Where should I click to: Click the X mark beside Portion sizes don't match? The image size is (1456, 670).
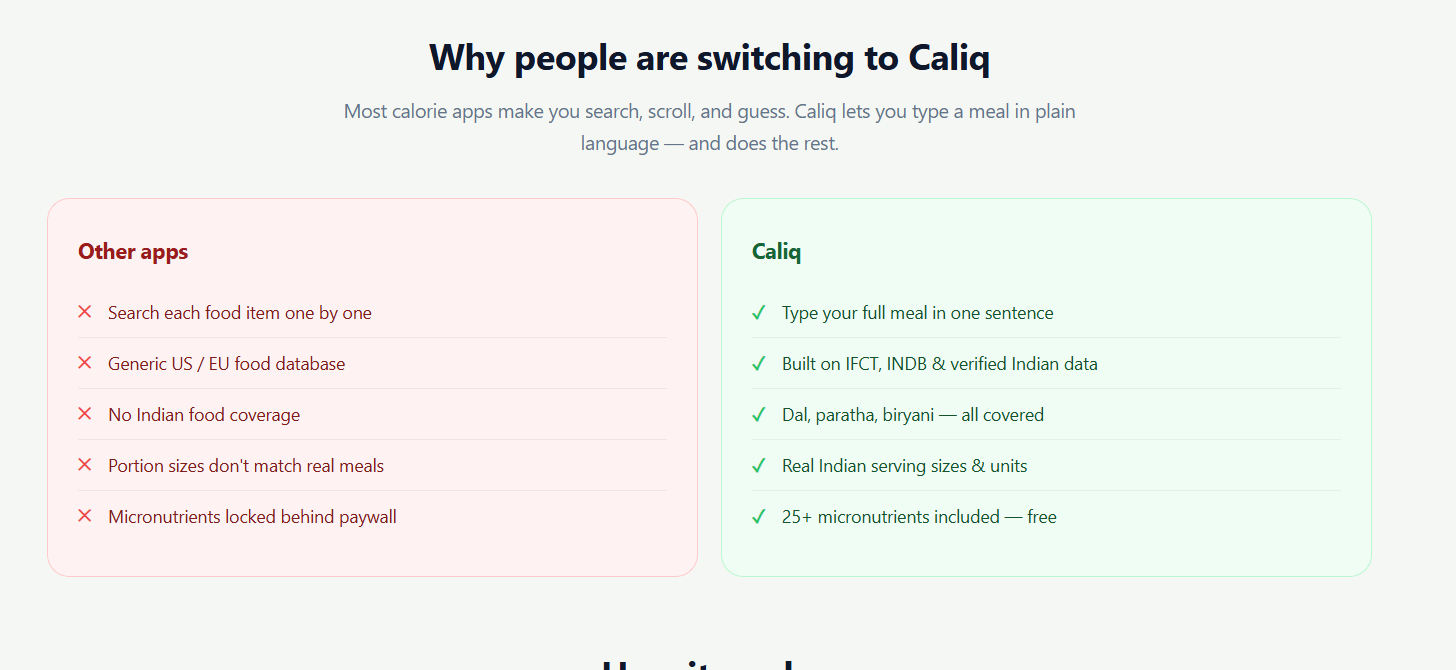85,465
